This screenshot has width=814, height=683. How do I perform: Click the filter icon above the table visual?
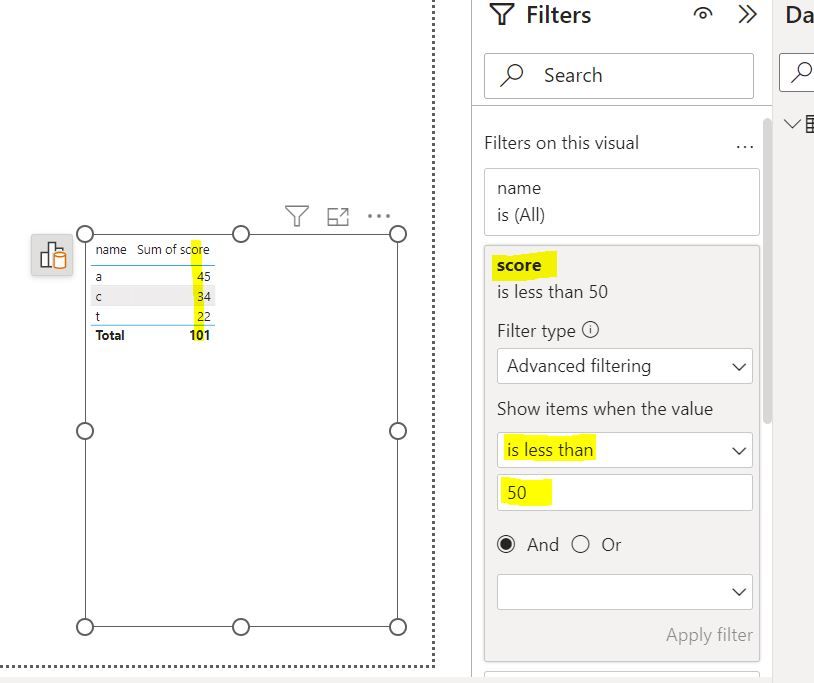pyautogui.click(x=296, y=216)
